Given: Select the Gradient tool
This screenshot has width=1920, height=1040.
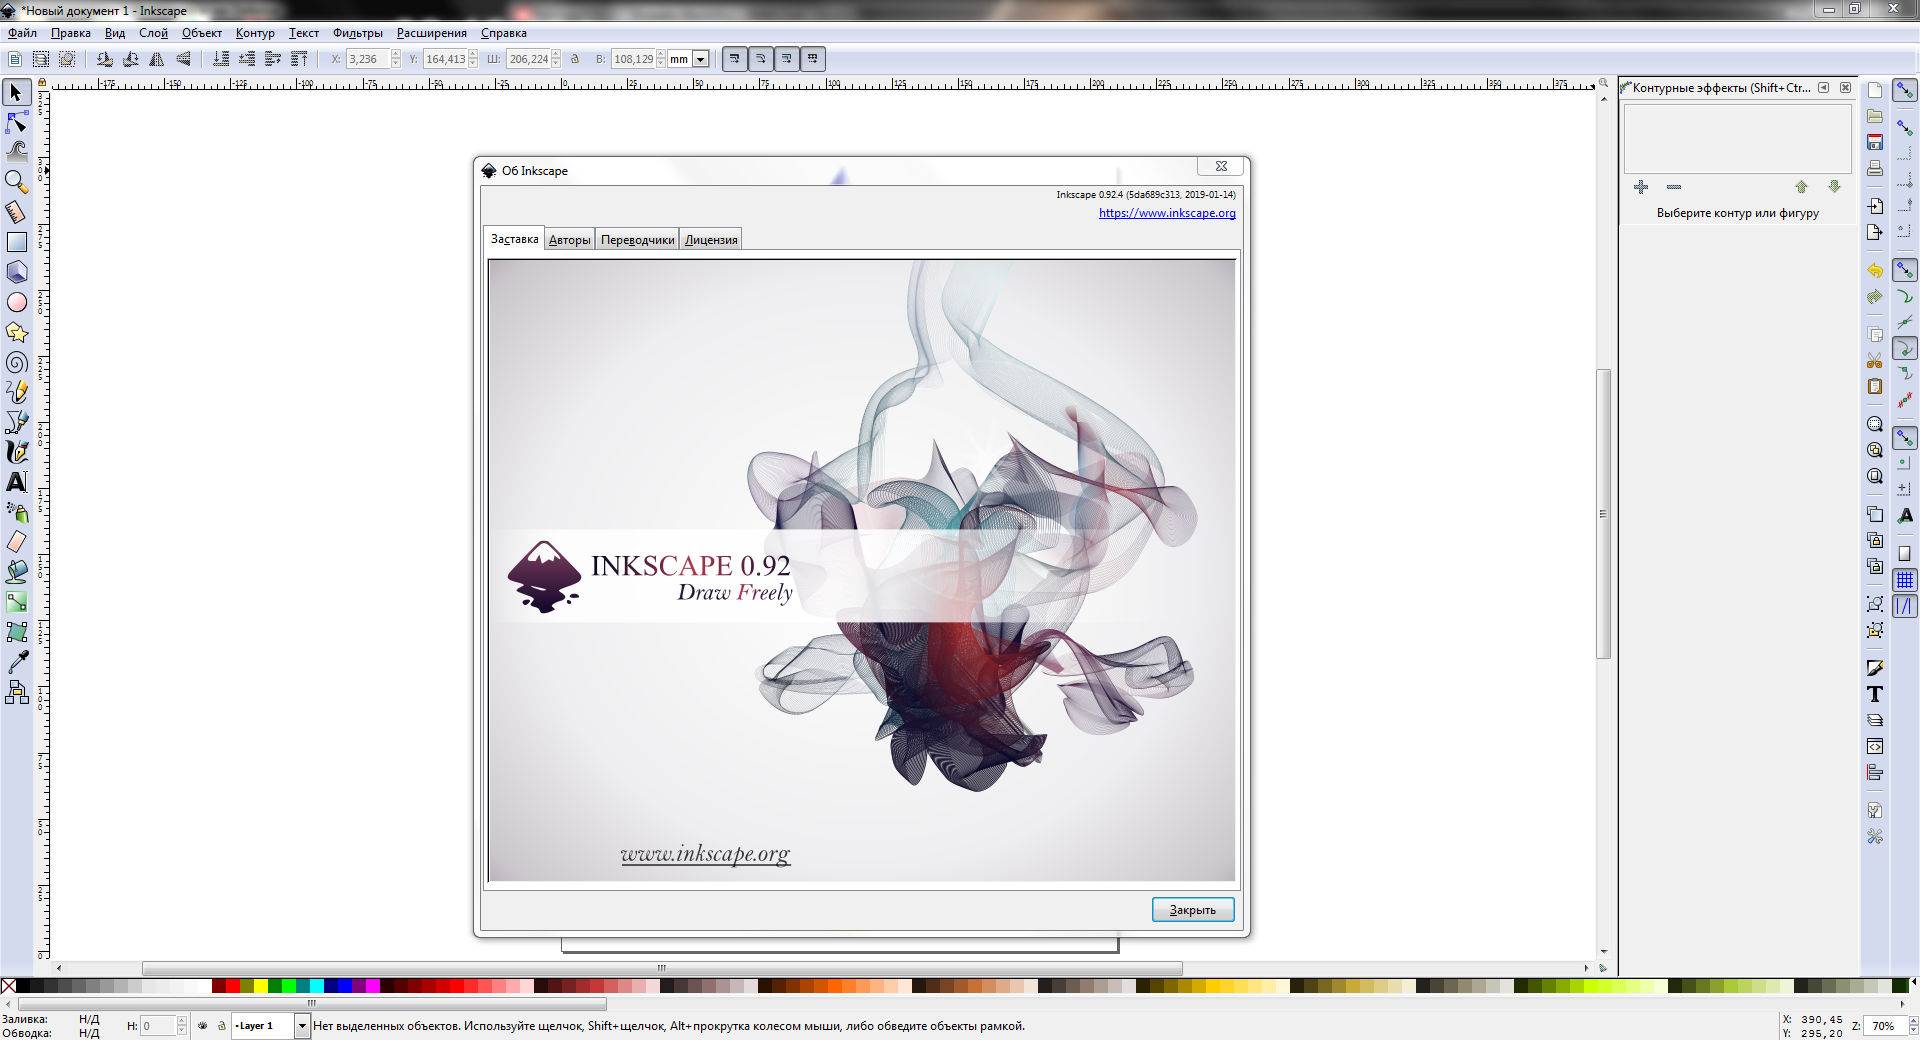Looking at the screenshot, I should tap(16, 602).
